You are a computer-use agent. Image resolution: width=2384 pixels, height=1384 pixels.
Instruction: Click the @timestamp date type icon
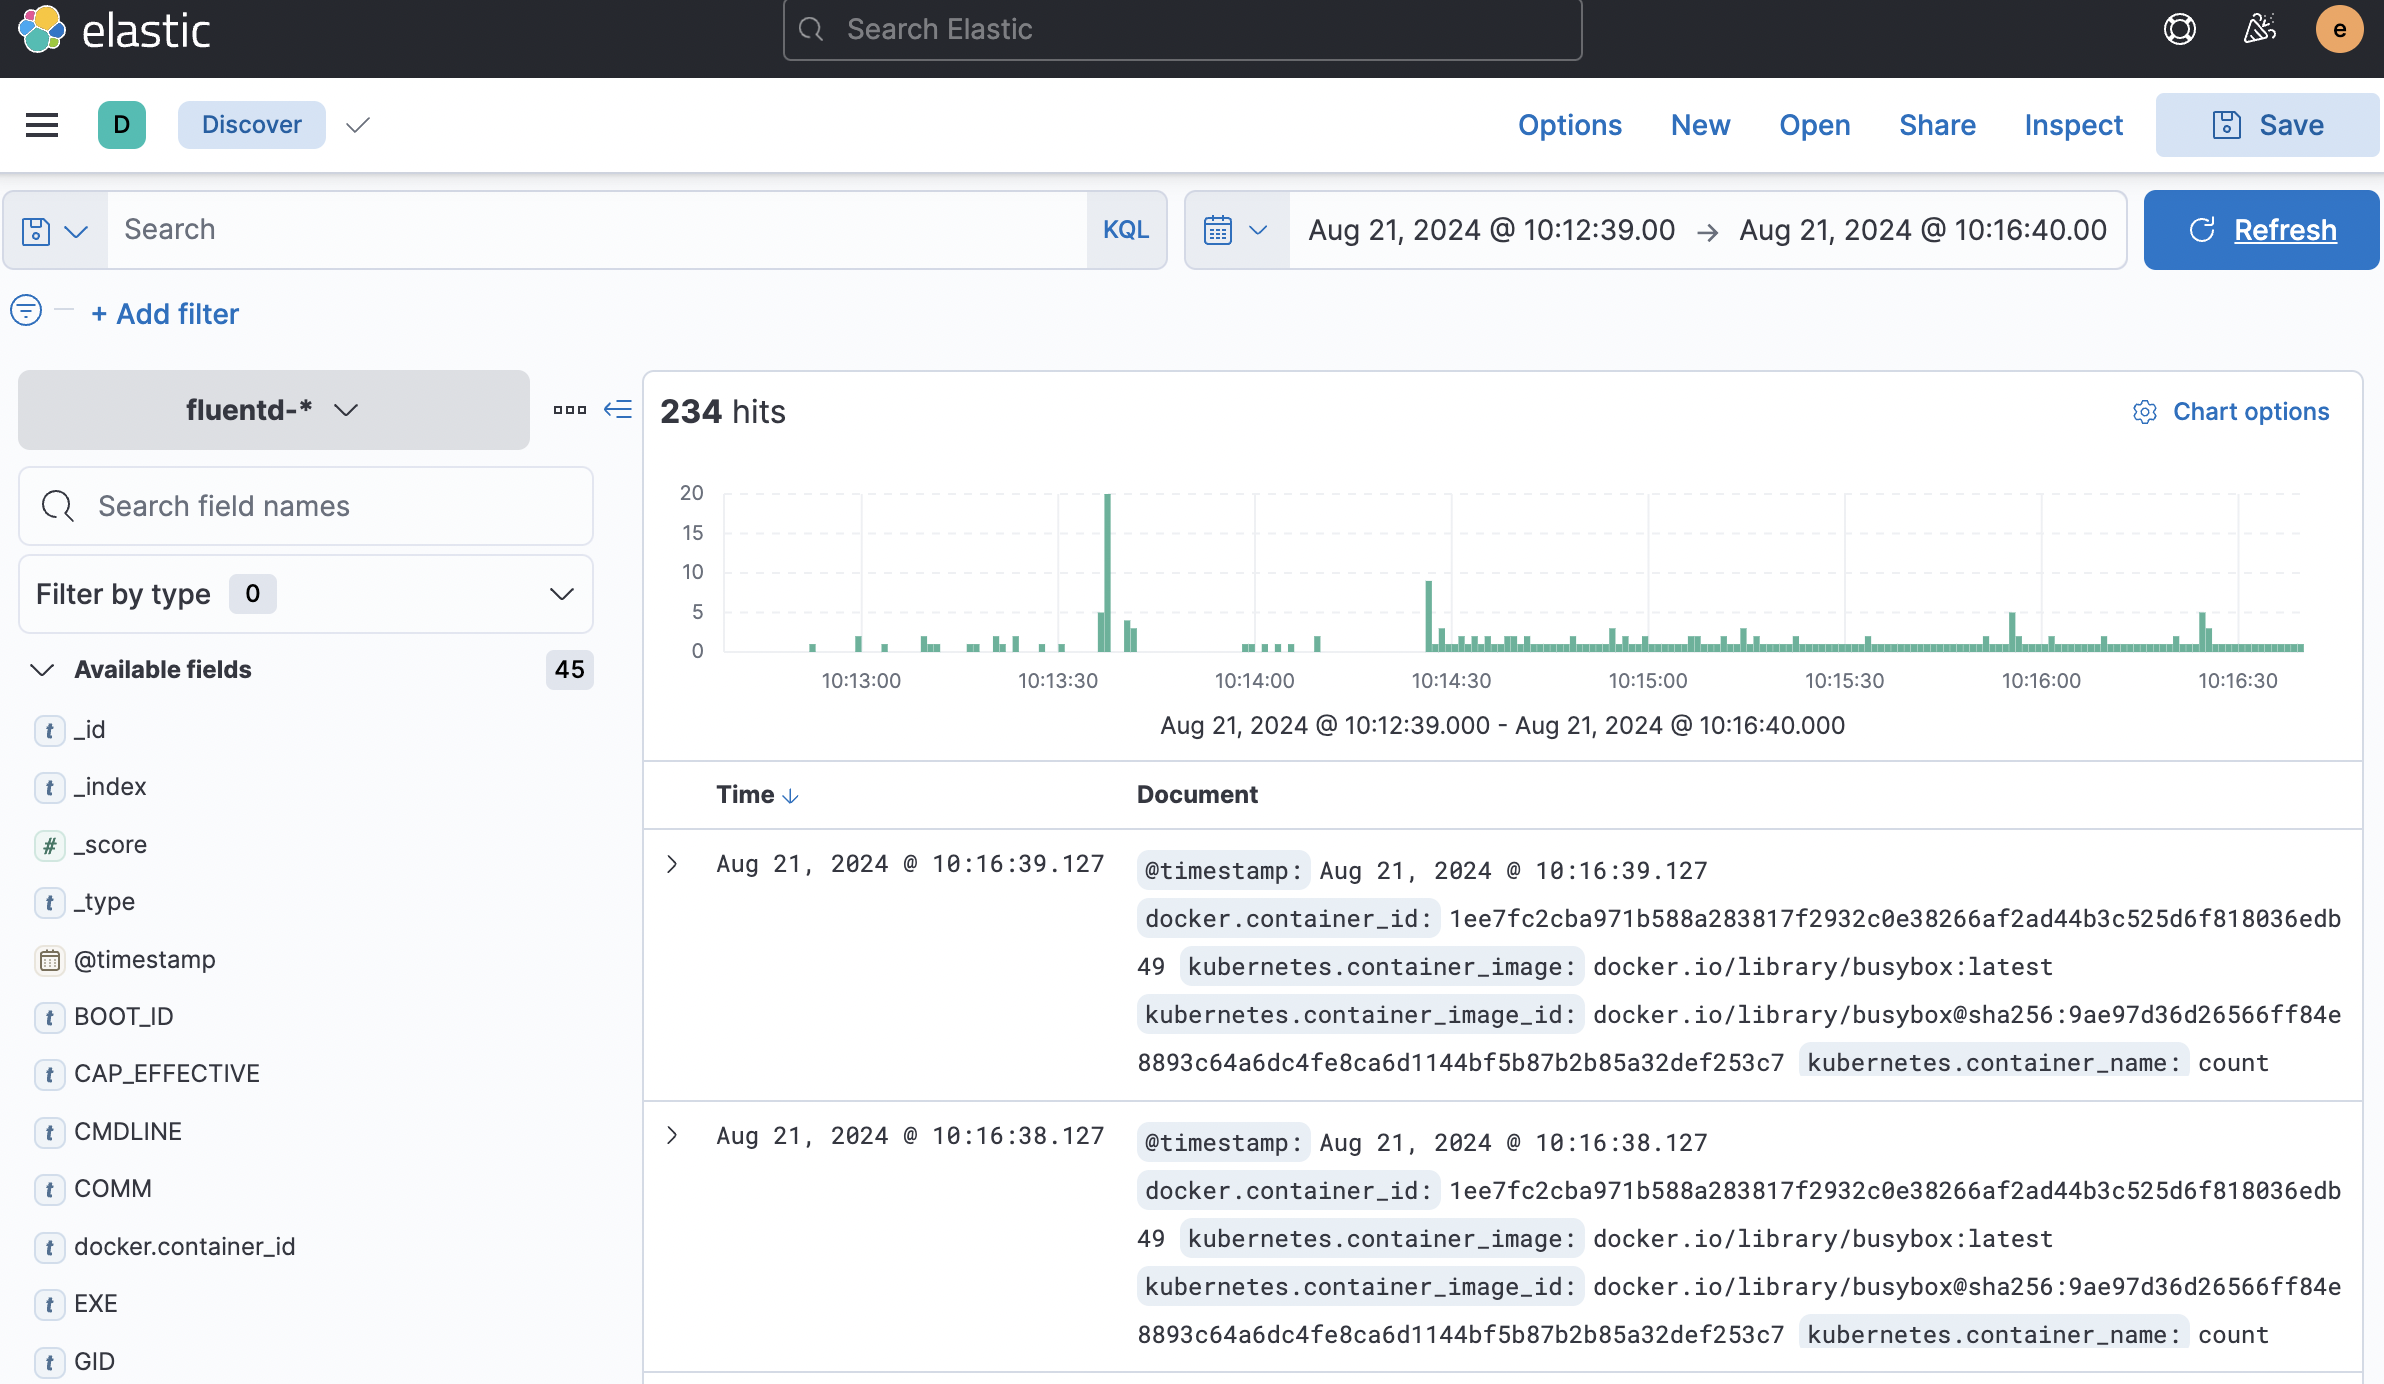tap(50, 961)
